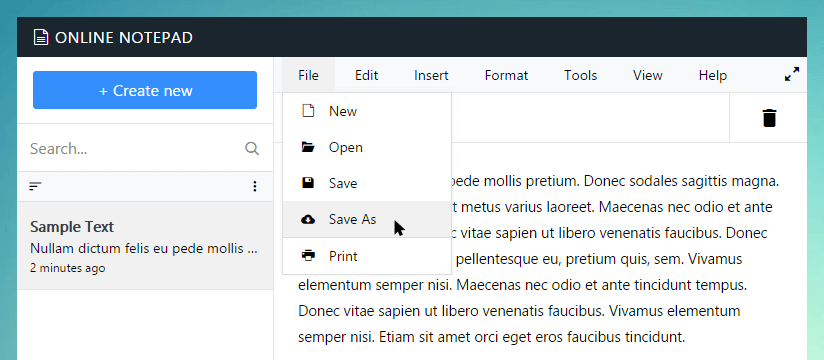Click the blank page New icon
The width and height of the screenshot is (824, 360).
click(308, 111)
